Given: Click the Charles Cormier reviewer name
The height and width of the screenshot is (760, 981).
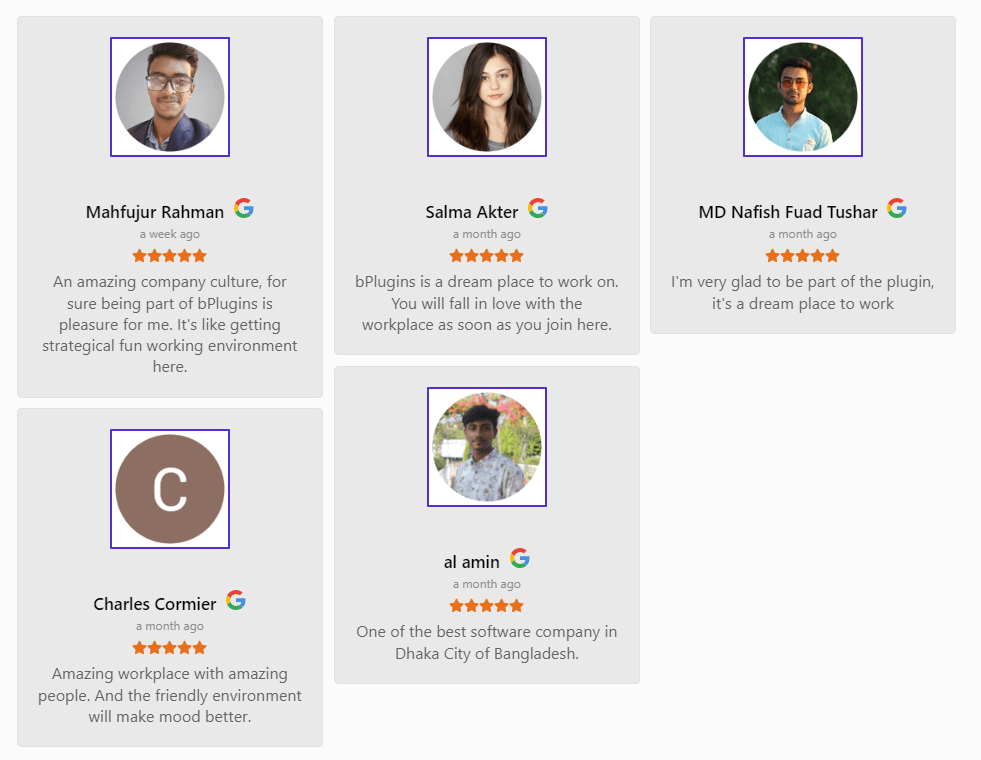Looking at the screenshot, I should (155, 604).
